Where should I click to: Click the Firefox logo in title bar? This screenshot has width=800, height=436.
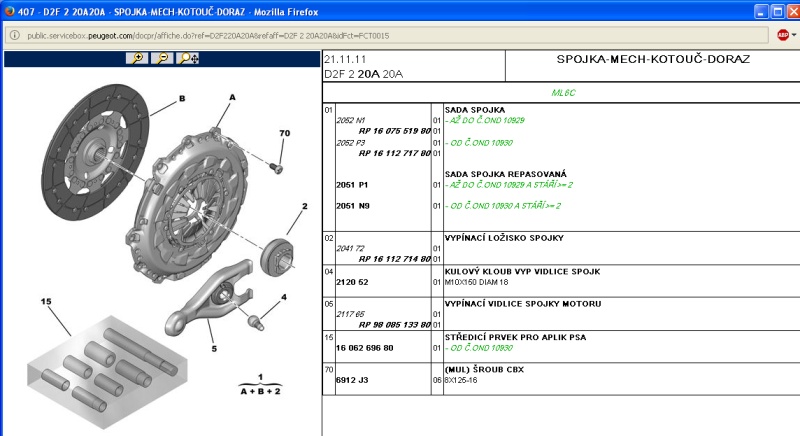9,11
